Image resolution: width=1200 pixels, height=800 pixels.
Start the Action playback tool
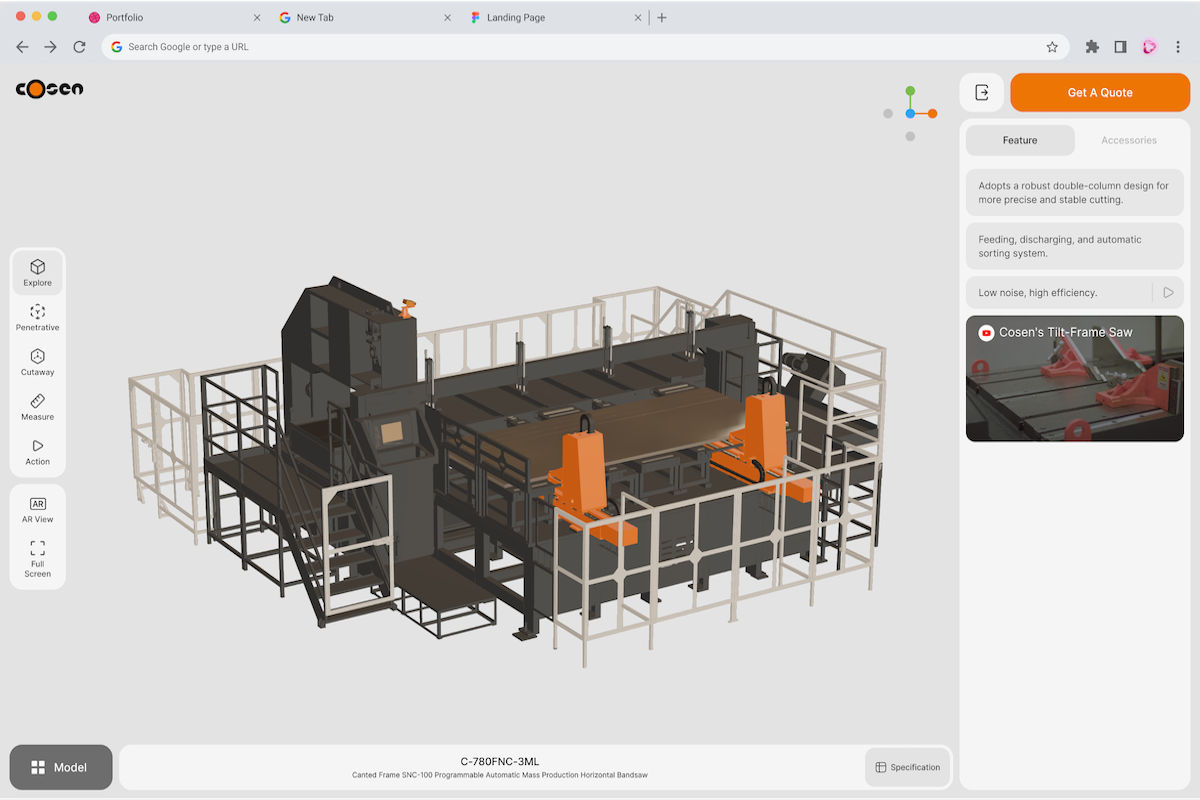click(37, 452)
